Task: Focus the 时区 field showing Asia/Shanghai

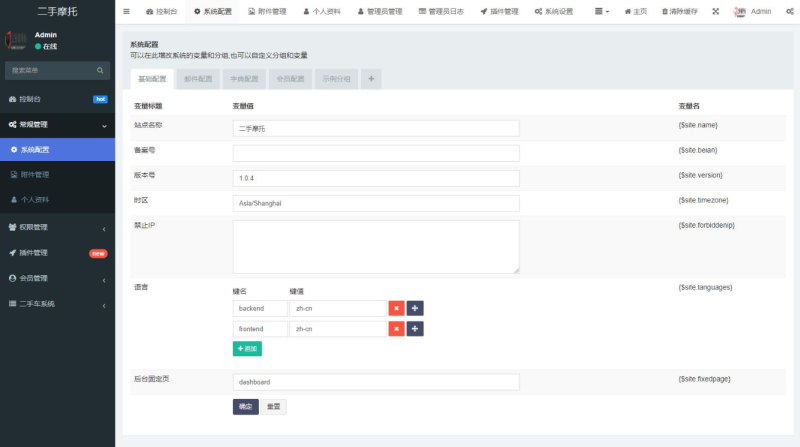Action: 376,203
